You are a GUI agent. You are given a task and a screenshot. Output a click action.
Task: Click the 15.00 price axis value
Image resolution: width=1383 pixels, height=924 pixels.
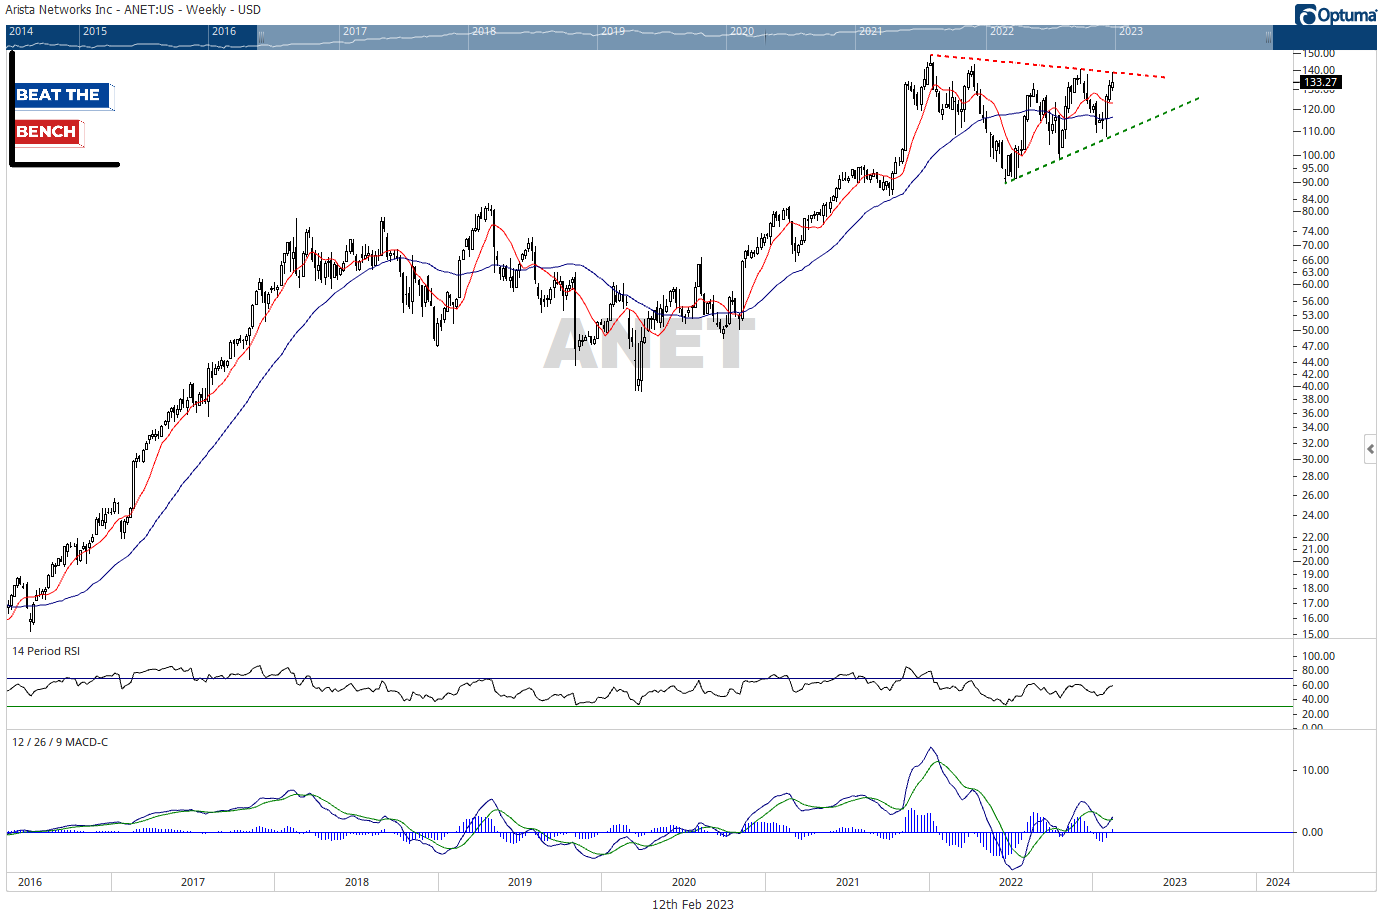(x=1316, y=634)
